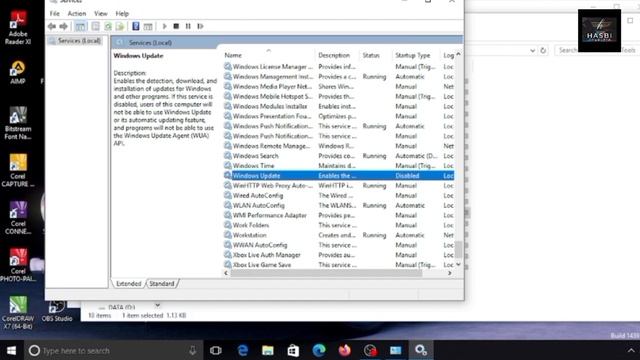The height and width of the screenshot is (360, 640).
Task: Click the Restart Service icon
Action: coord(200,27)
